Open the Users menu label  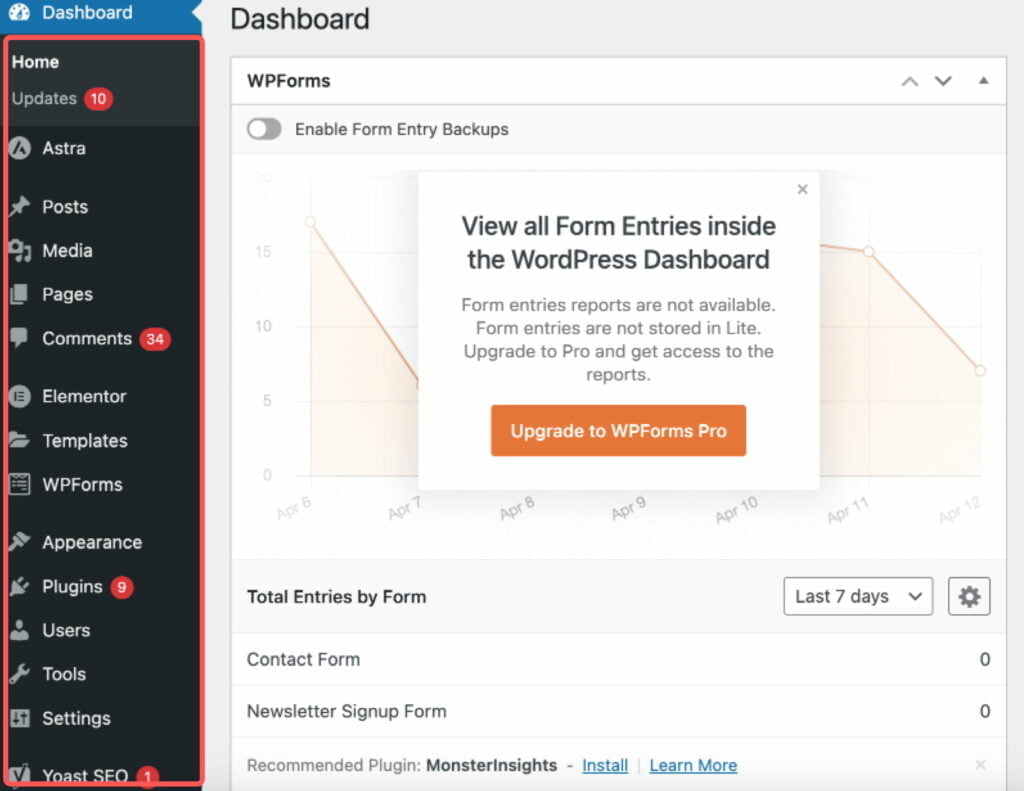[x=66, y=630]
